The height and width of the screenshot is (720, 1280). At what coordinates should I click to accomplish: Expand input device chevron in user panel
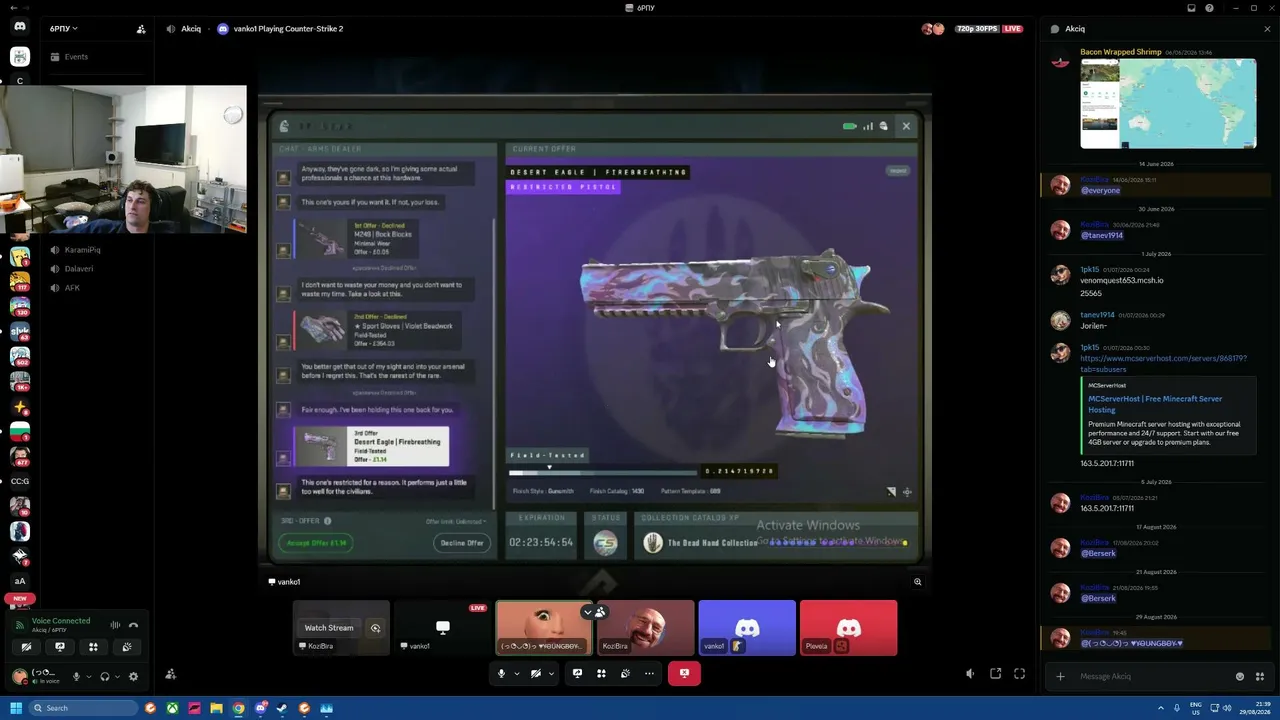pos(89,677)
